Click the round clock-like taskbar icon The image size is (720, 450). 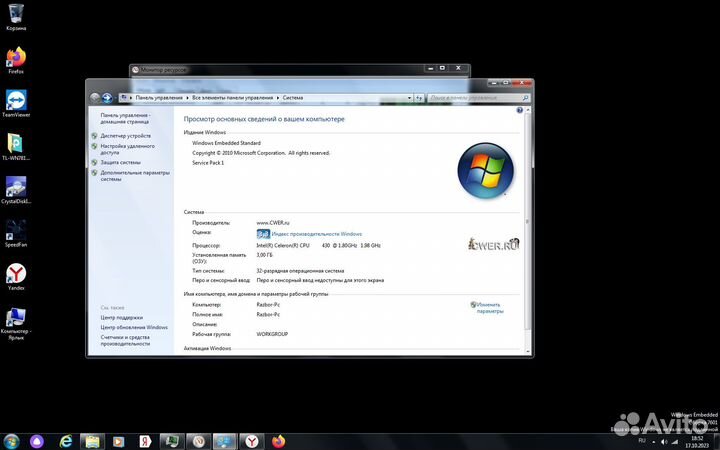199,442
